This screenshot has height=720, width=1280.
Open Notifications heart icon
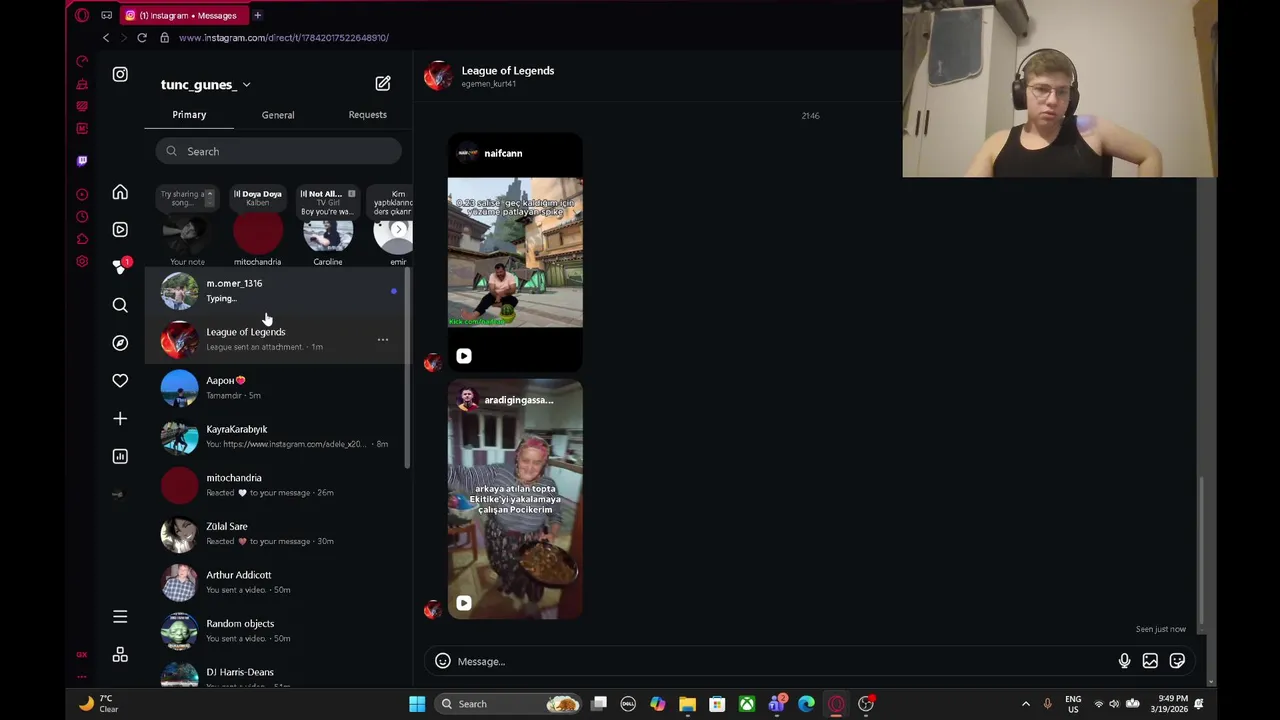[120, 380]
